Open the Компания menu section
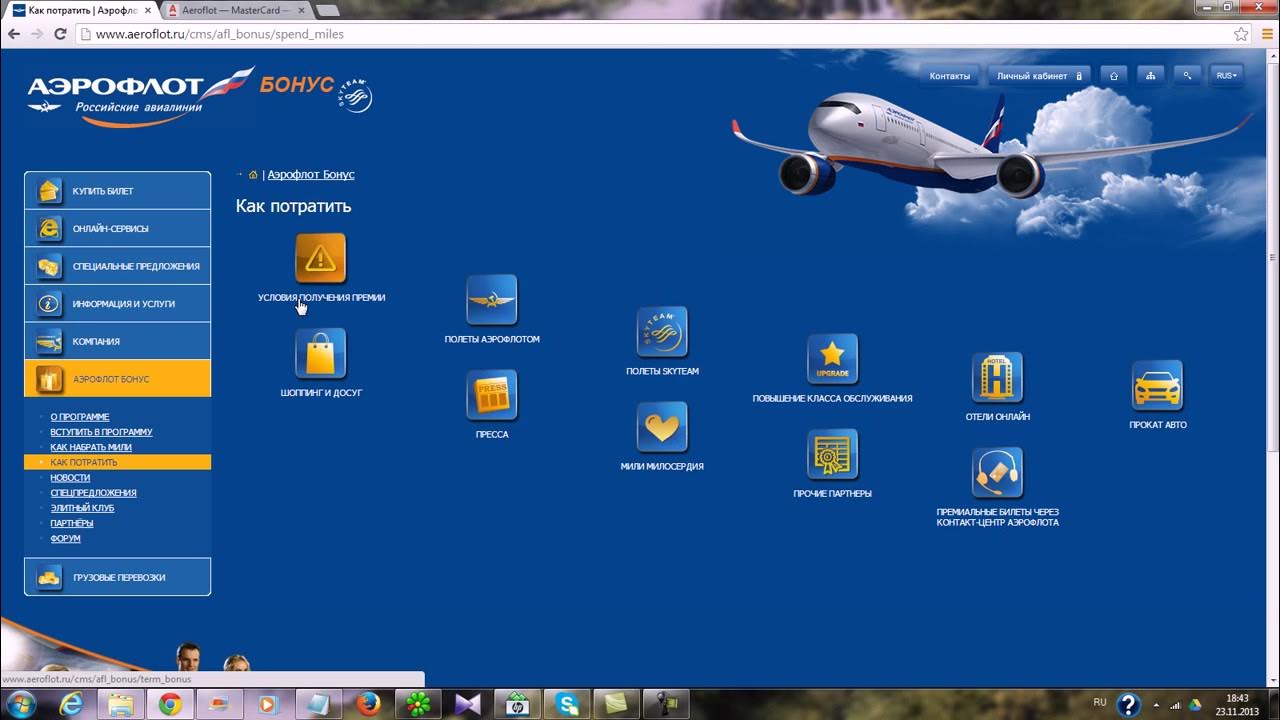1280x720 pixels. (118, 341)
